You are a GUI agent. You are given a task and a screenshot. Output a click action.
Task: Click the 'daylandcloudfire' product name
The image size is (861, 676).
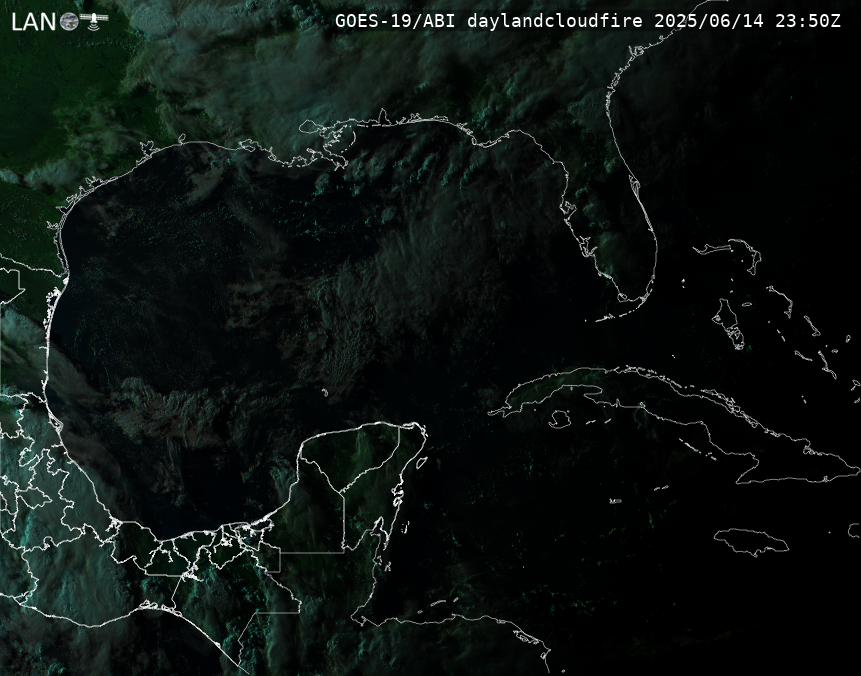(x=555, y=21)
